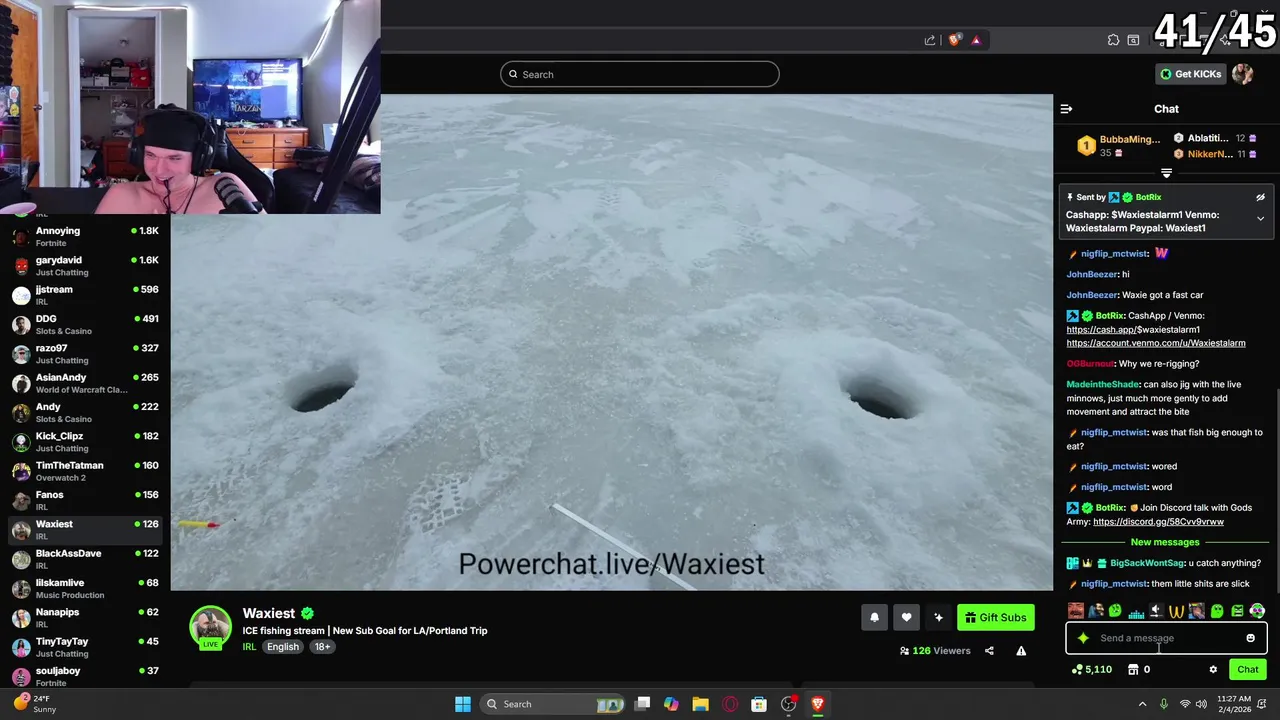Jump to New messages in chat
The height and width of the screenshot is (720, 1280).
(x=1165, y=542)
